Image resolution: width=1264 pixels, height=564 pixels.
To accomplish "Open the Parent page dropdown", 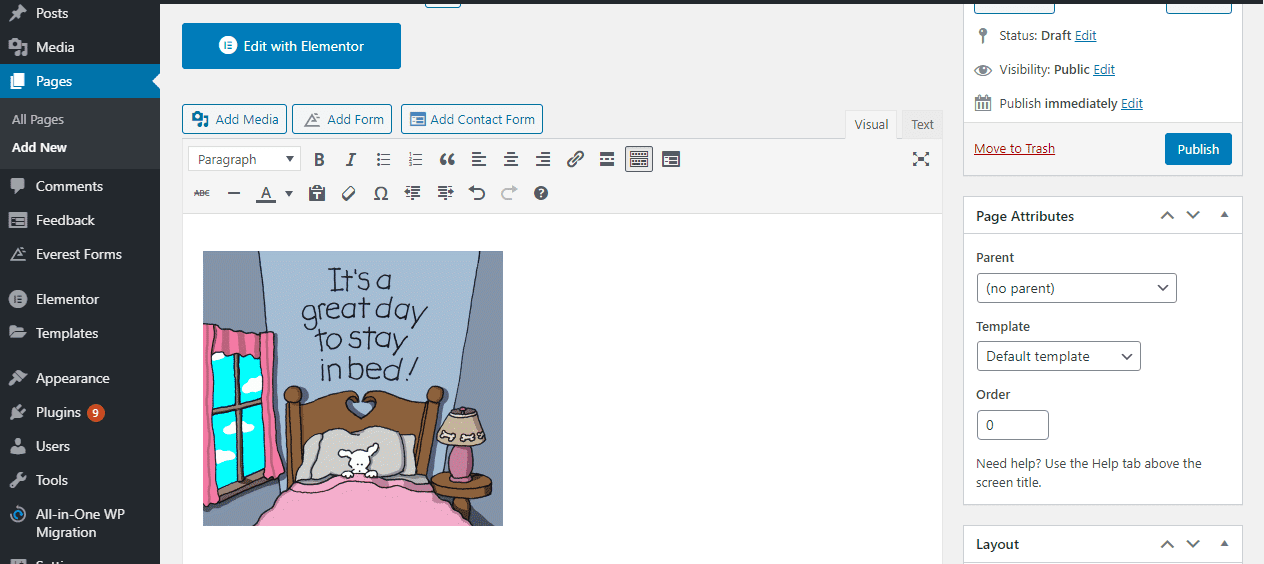I will 1076,288.
